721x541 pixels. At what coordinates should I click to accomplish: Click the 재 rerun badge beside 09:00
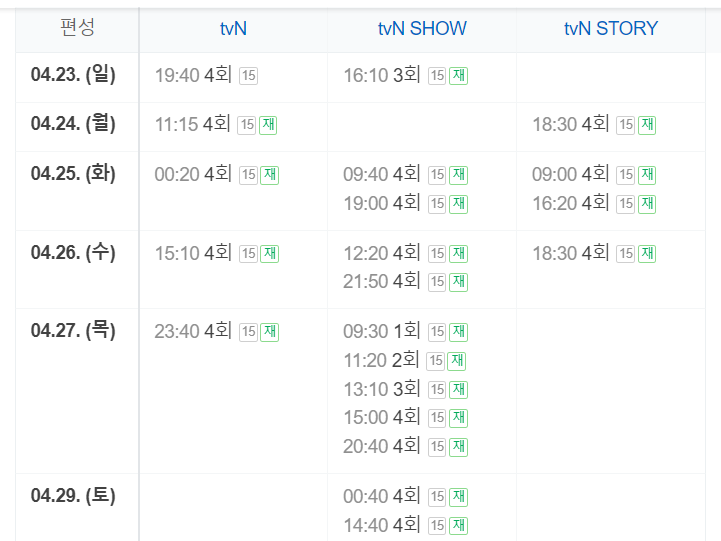[647, 175]
